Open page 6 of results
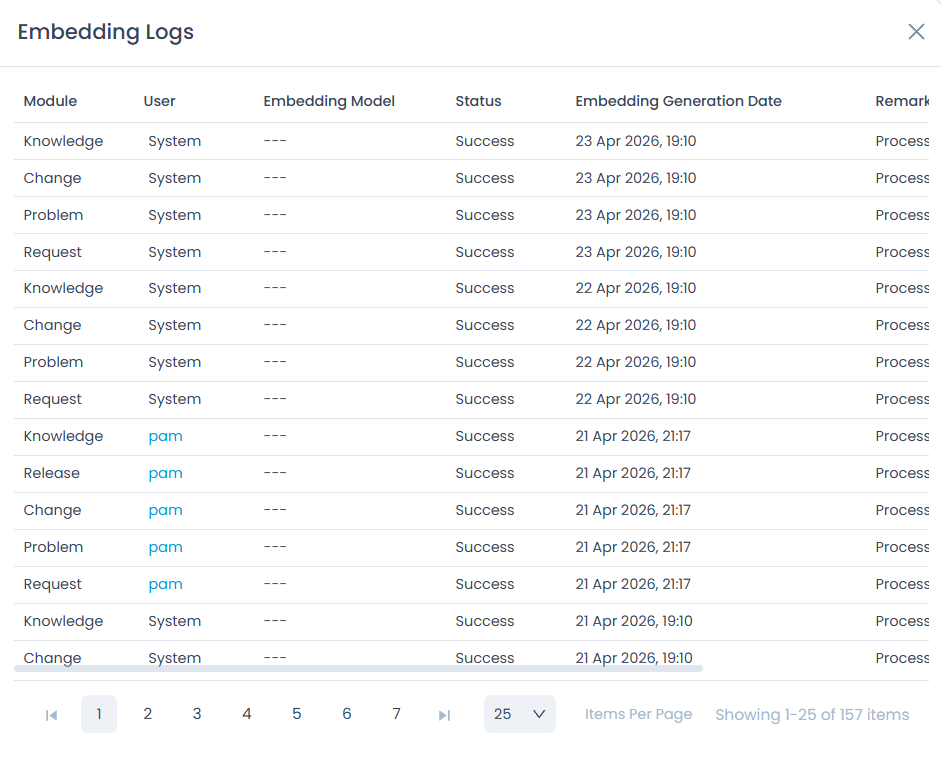941x760 pixels. pos(347,714)
